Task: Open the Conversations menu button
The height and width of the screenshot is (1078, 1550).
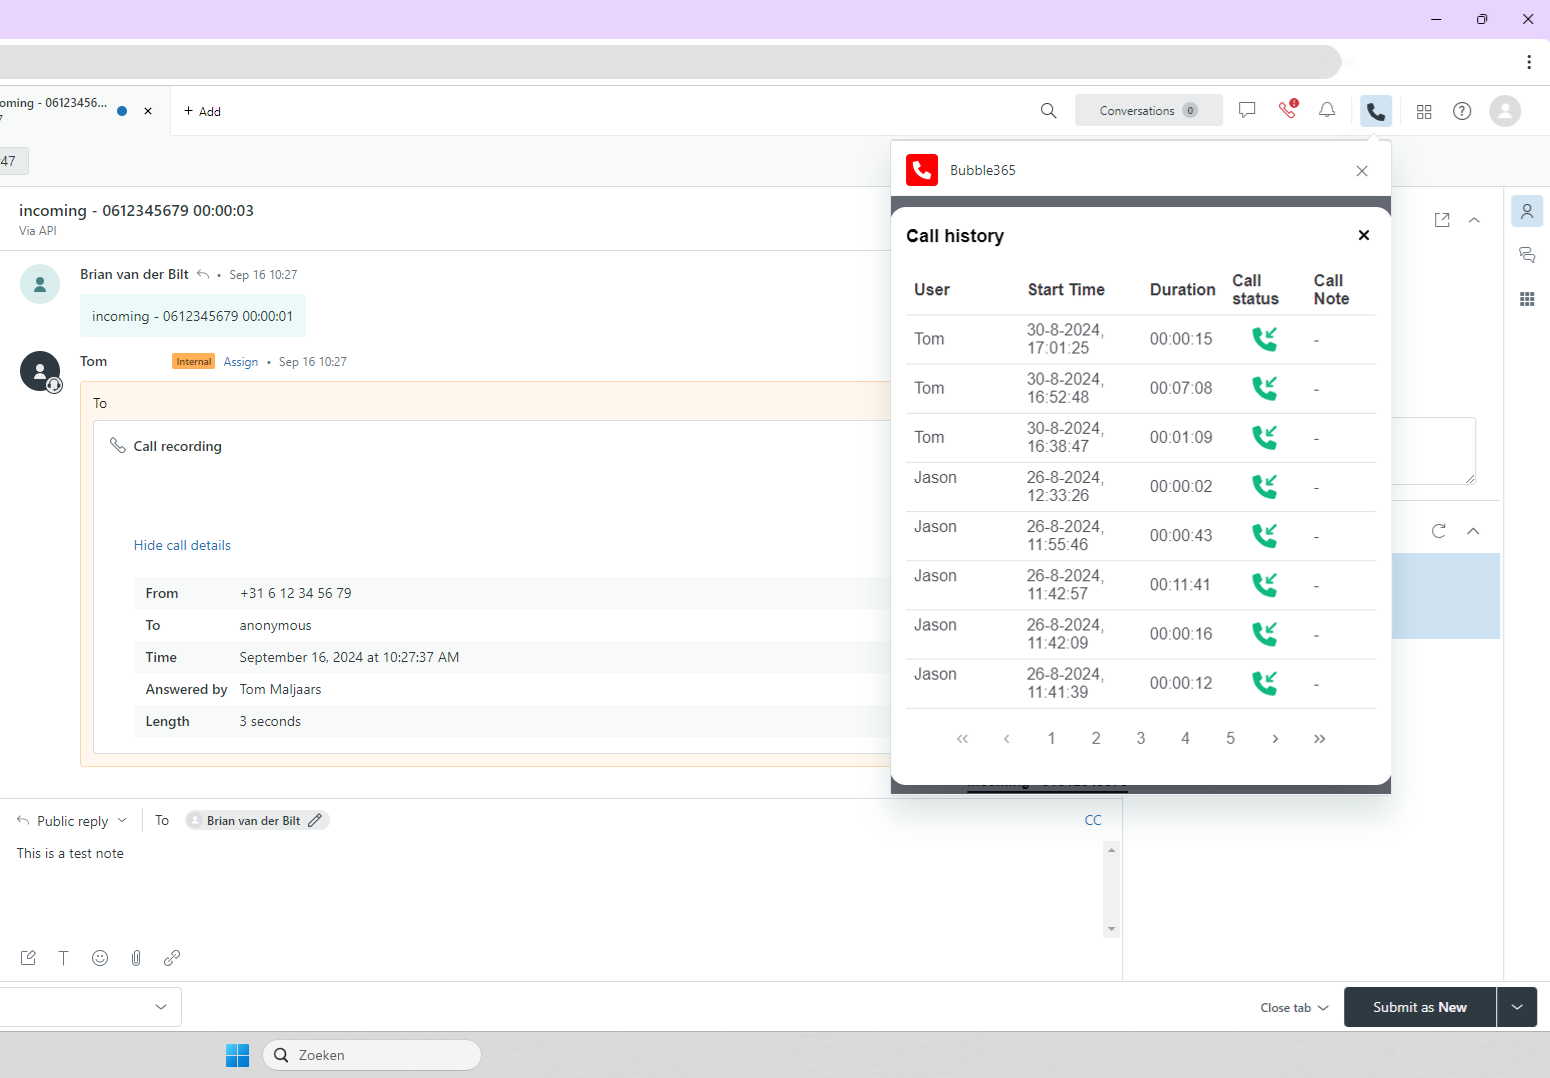Action: pos(1148,111)
